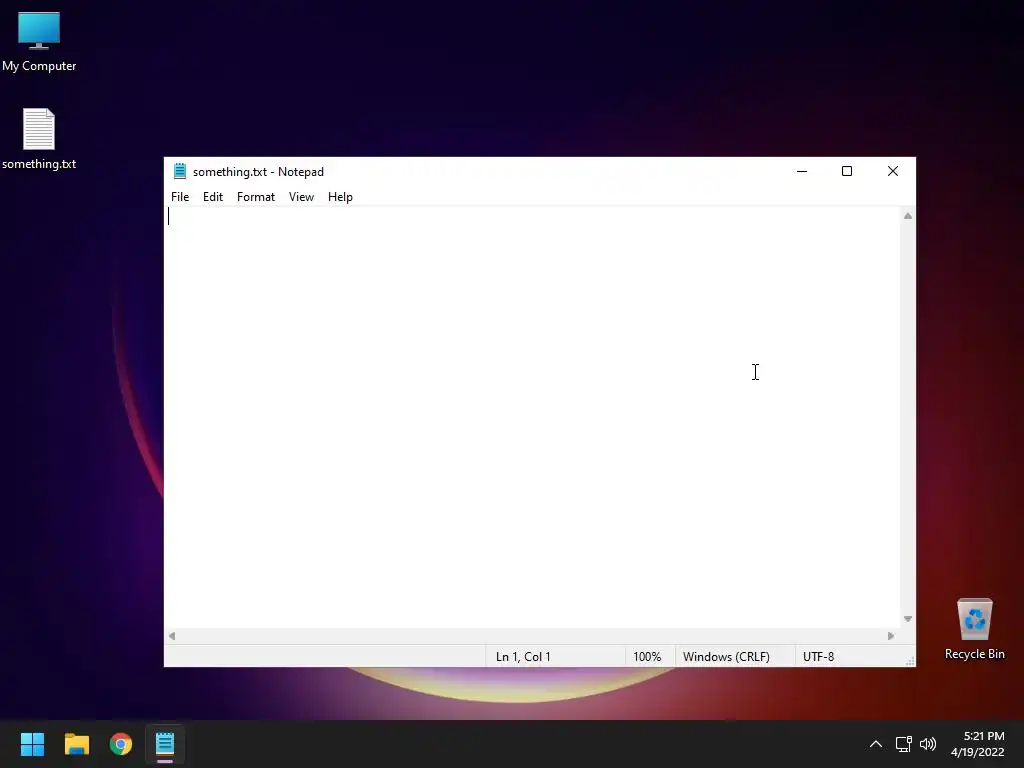The image size is (1024, 768).
Task: Show hidden icons in the system tray
Action: pos(876,744)
